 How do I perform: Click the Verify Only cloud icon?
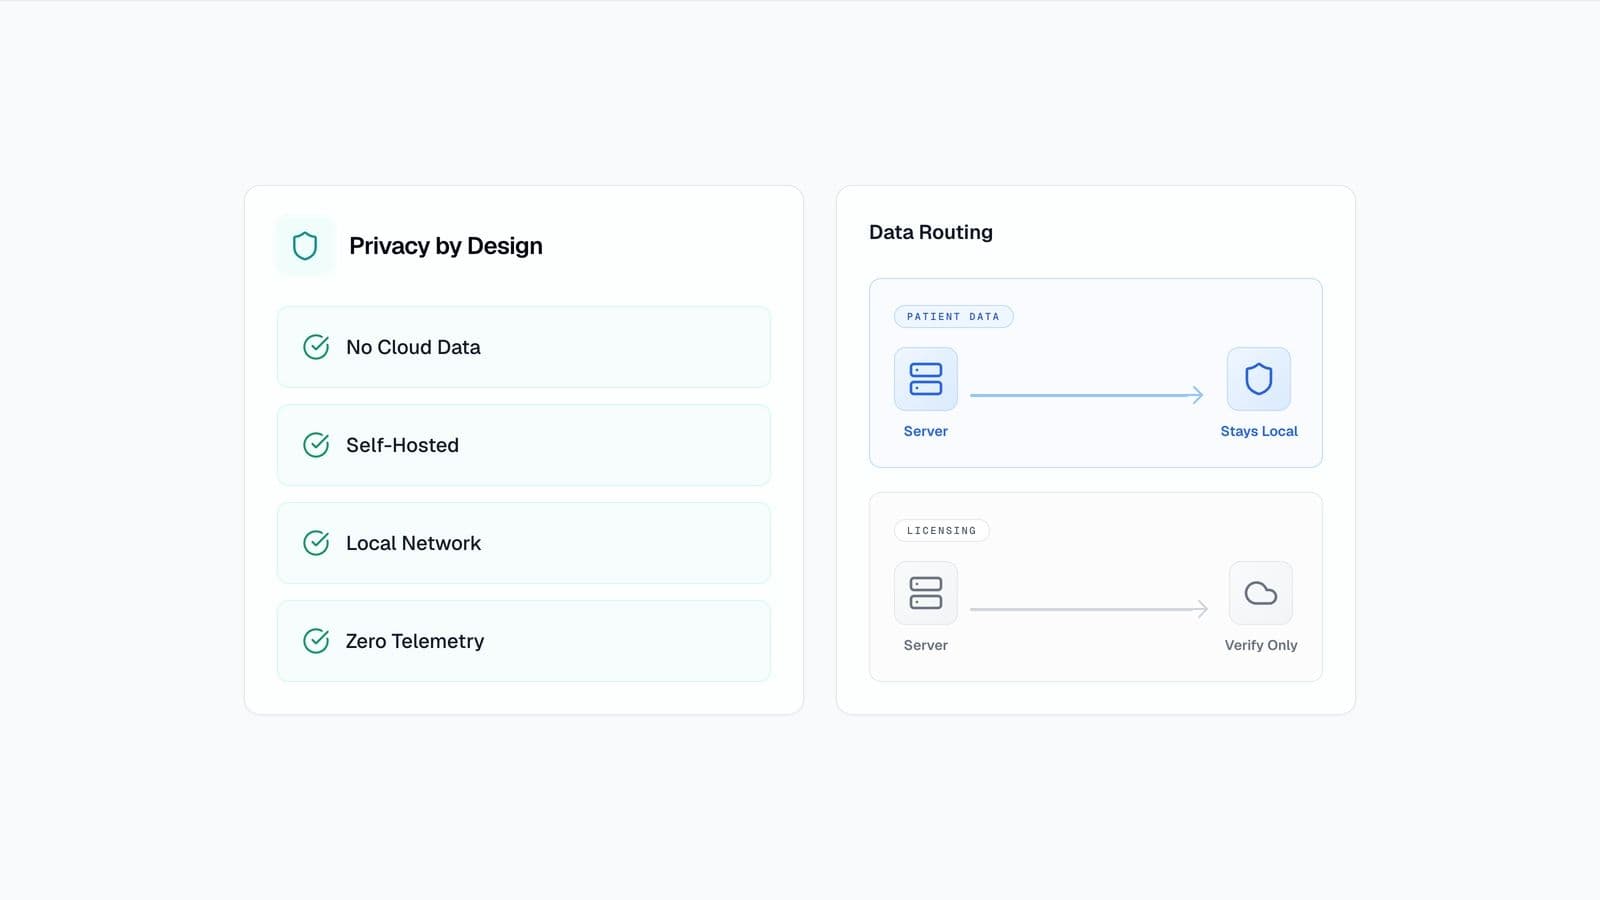1261,593
